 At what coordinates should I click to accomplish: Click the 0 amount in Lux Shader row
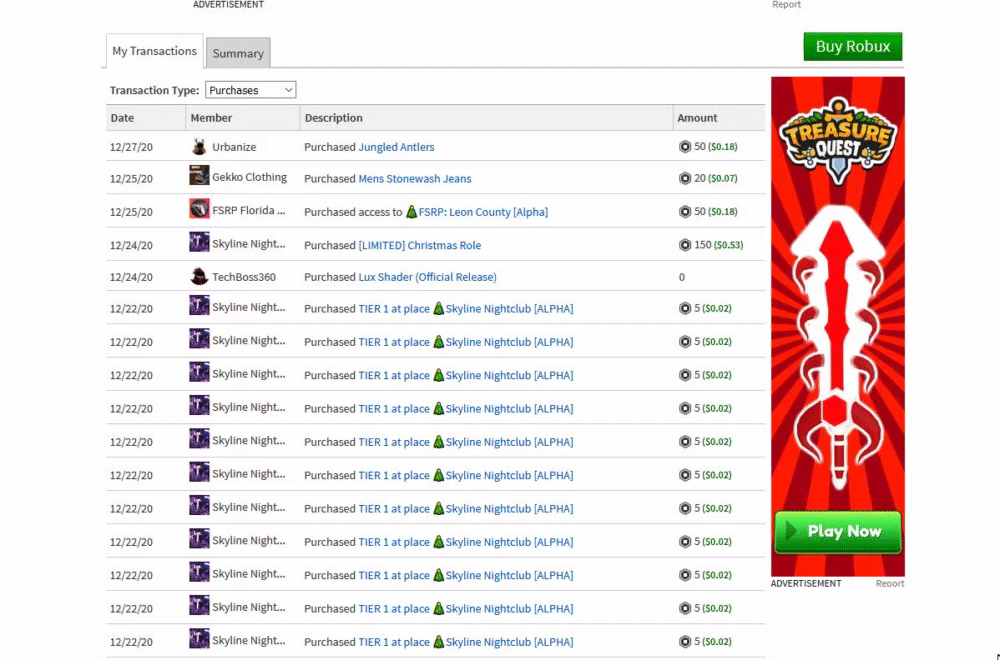[682, 277]
